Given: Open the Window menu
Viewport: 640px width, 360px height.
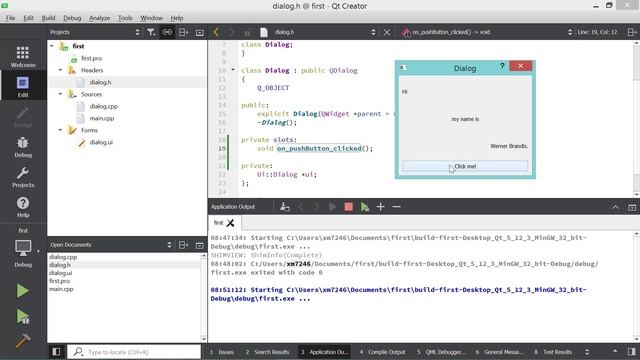Looking at the screenshot, I should 151,18.
